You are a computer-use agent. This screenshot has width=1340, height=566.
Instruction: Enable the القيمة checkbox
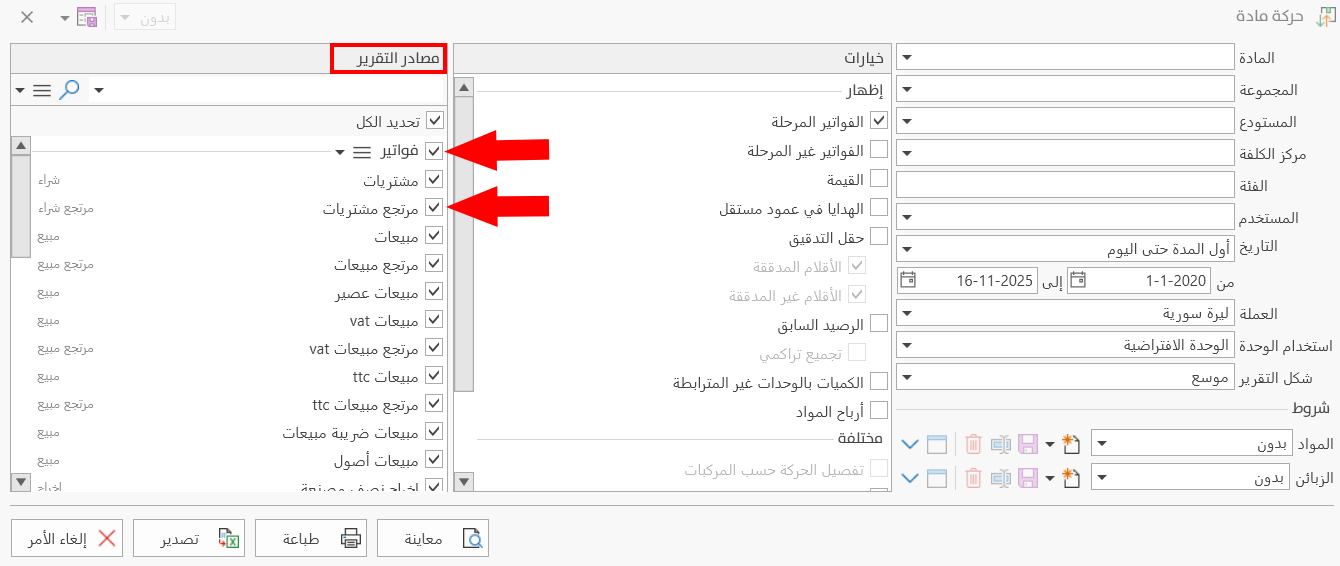[879, 179]
